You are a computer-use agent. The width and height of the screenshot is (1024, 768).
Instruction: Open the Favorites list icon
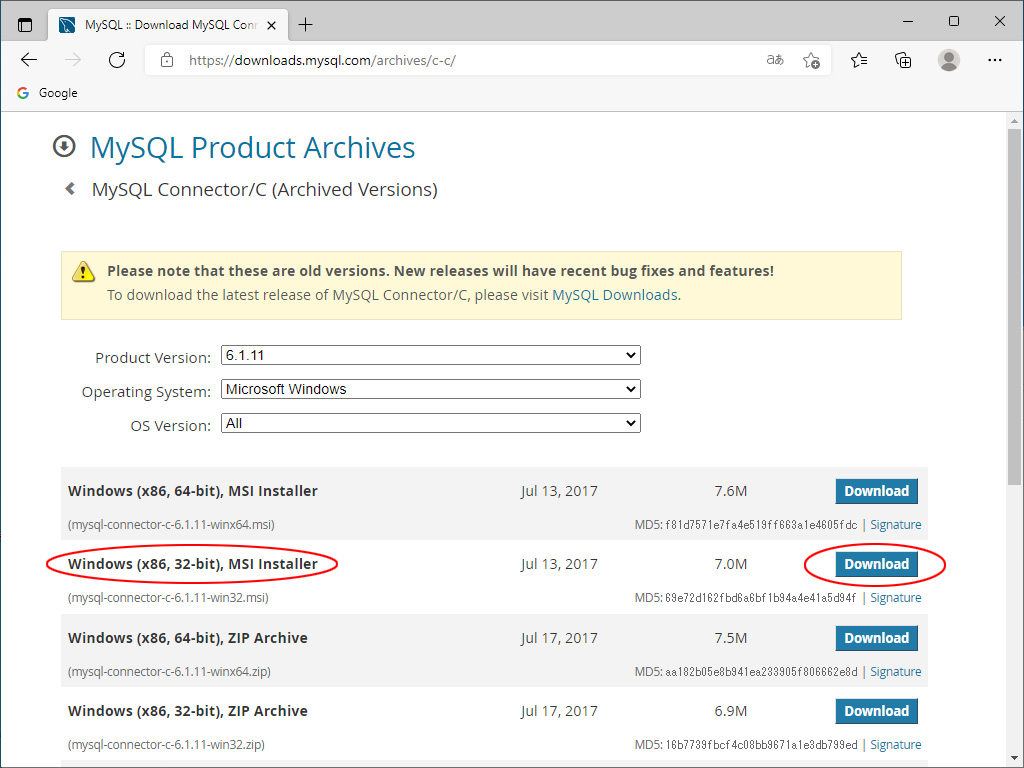tap(859, 60)
